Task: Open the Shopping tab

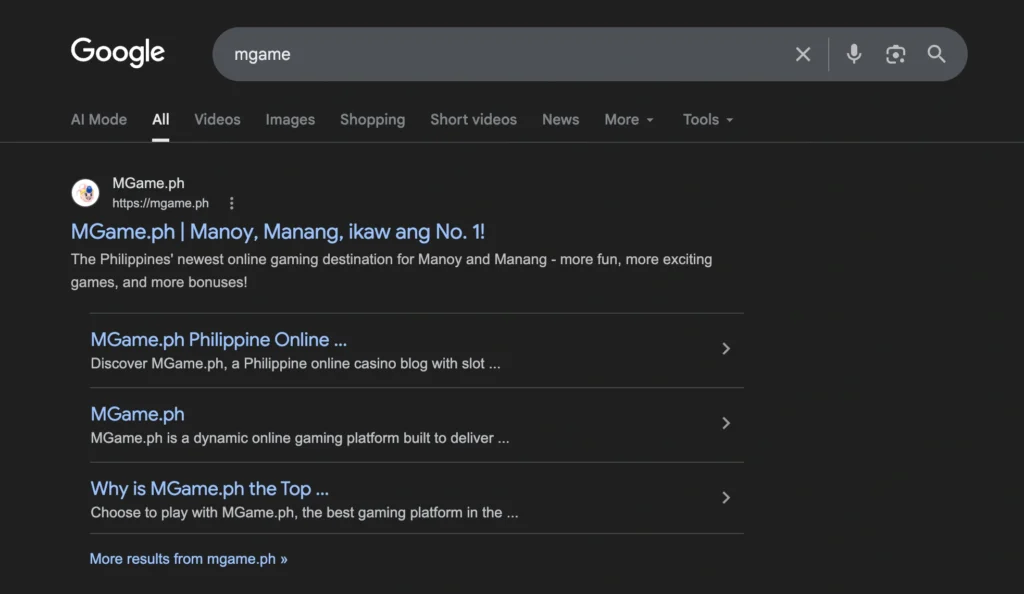Action: 372,119
